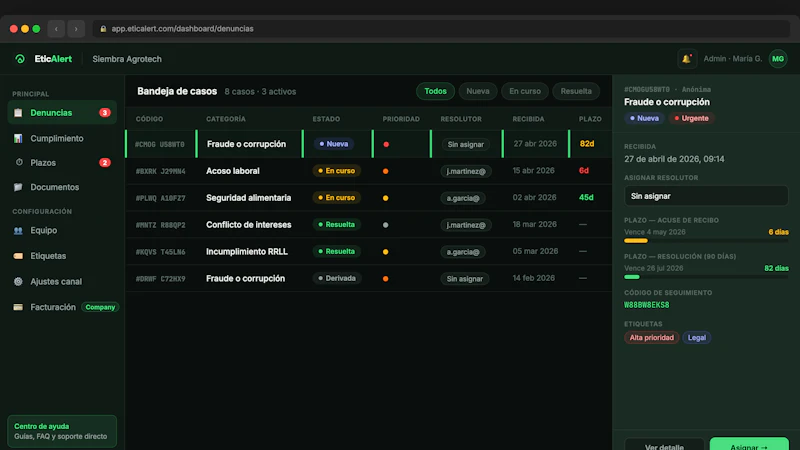
Task: Open Ajustes canal in the sidebar
Action: coord(62,282)
